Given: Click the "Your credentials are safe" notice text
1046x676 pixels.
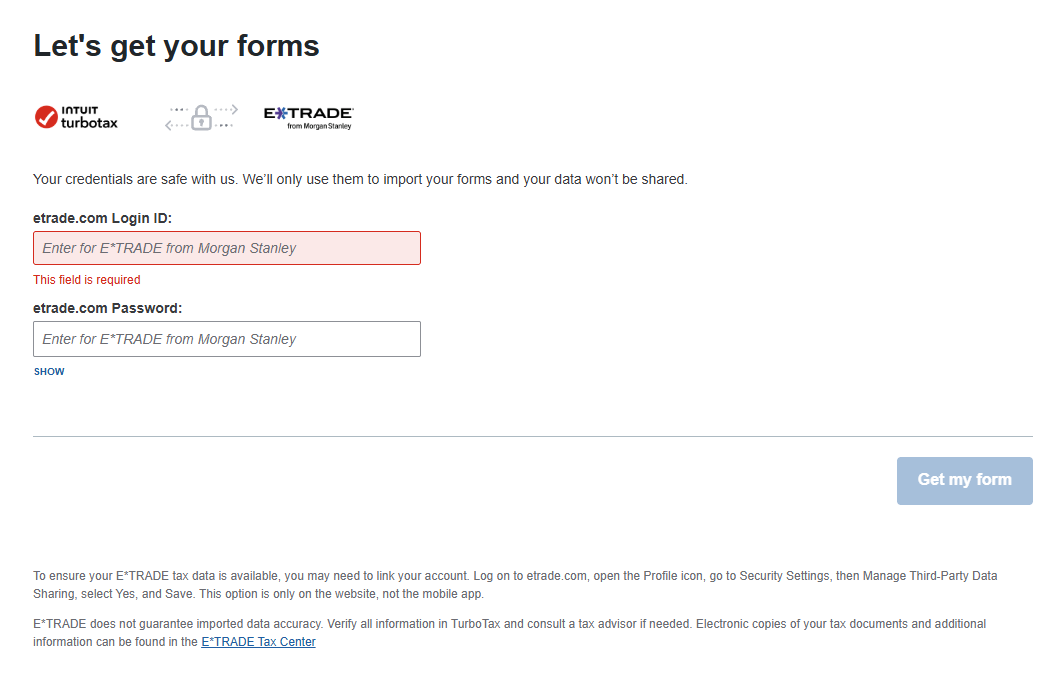Looking at the screenshot, I should (360, 180).
